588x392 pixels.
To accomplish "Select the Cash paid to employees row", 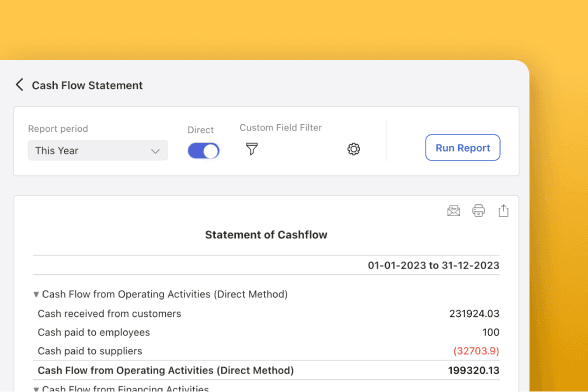I will (266, 332).
